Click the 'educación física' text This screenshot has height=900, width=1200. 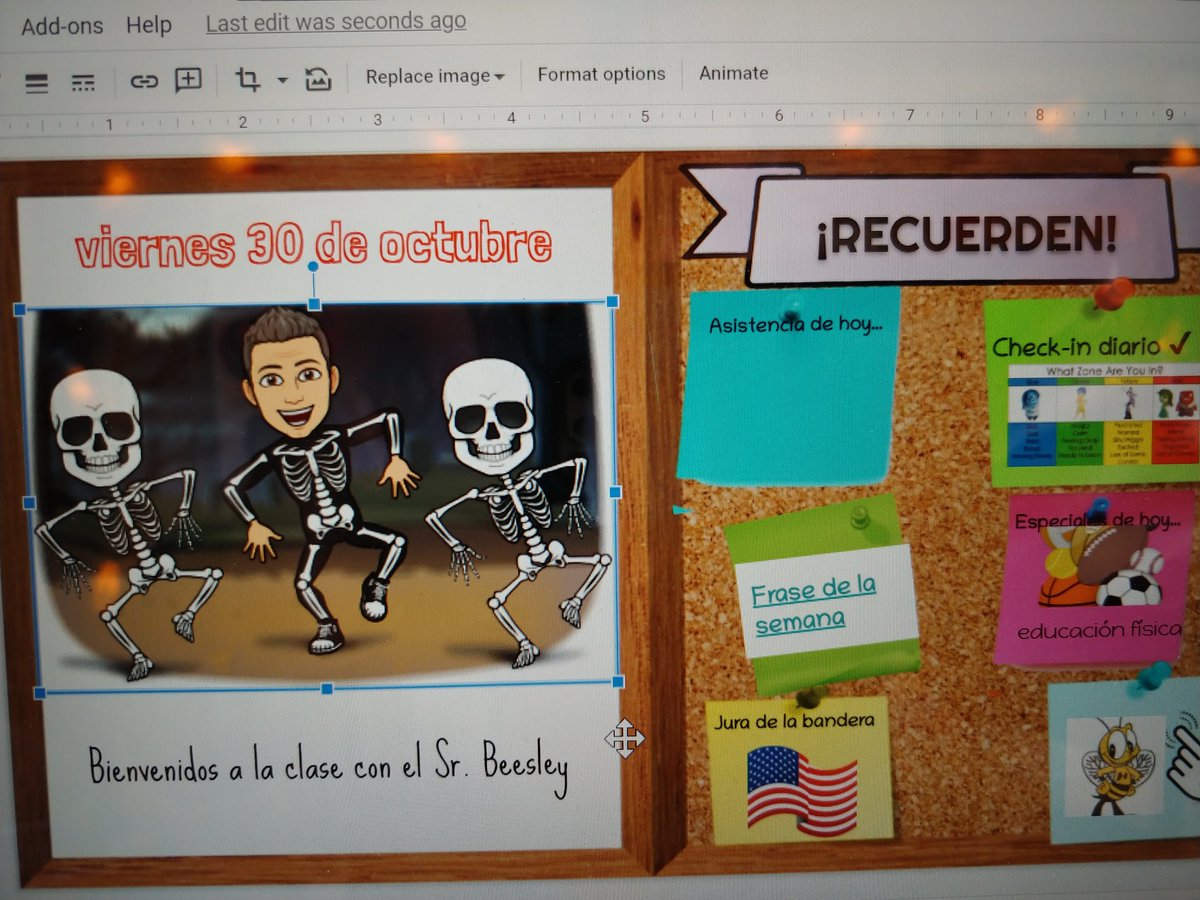pos(1099,630)
